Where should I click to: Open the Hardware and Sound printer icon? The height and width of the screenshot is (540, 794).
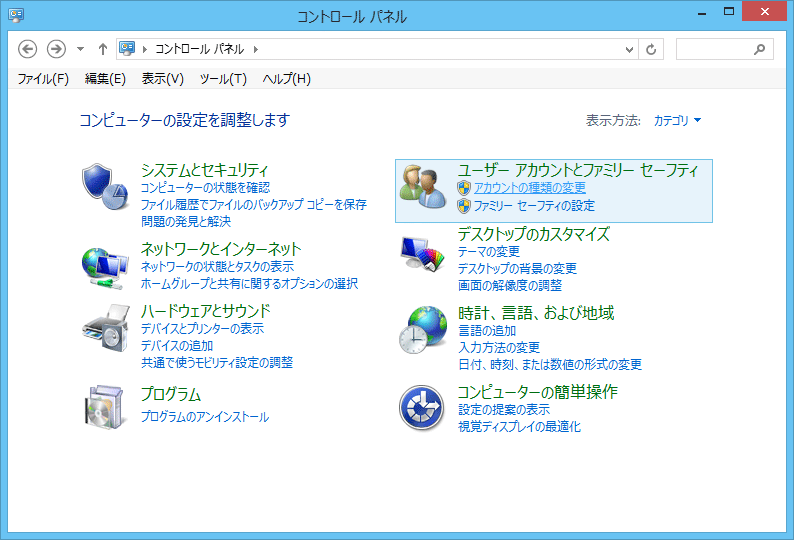[x=106, y=328]
